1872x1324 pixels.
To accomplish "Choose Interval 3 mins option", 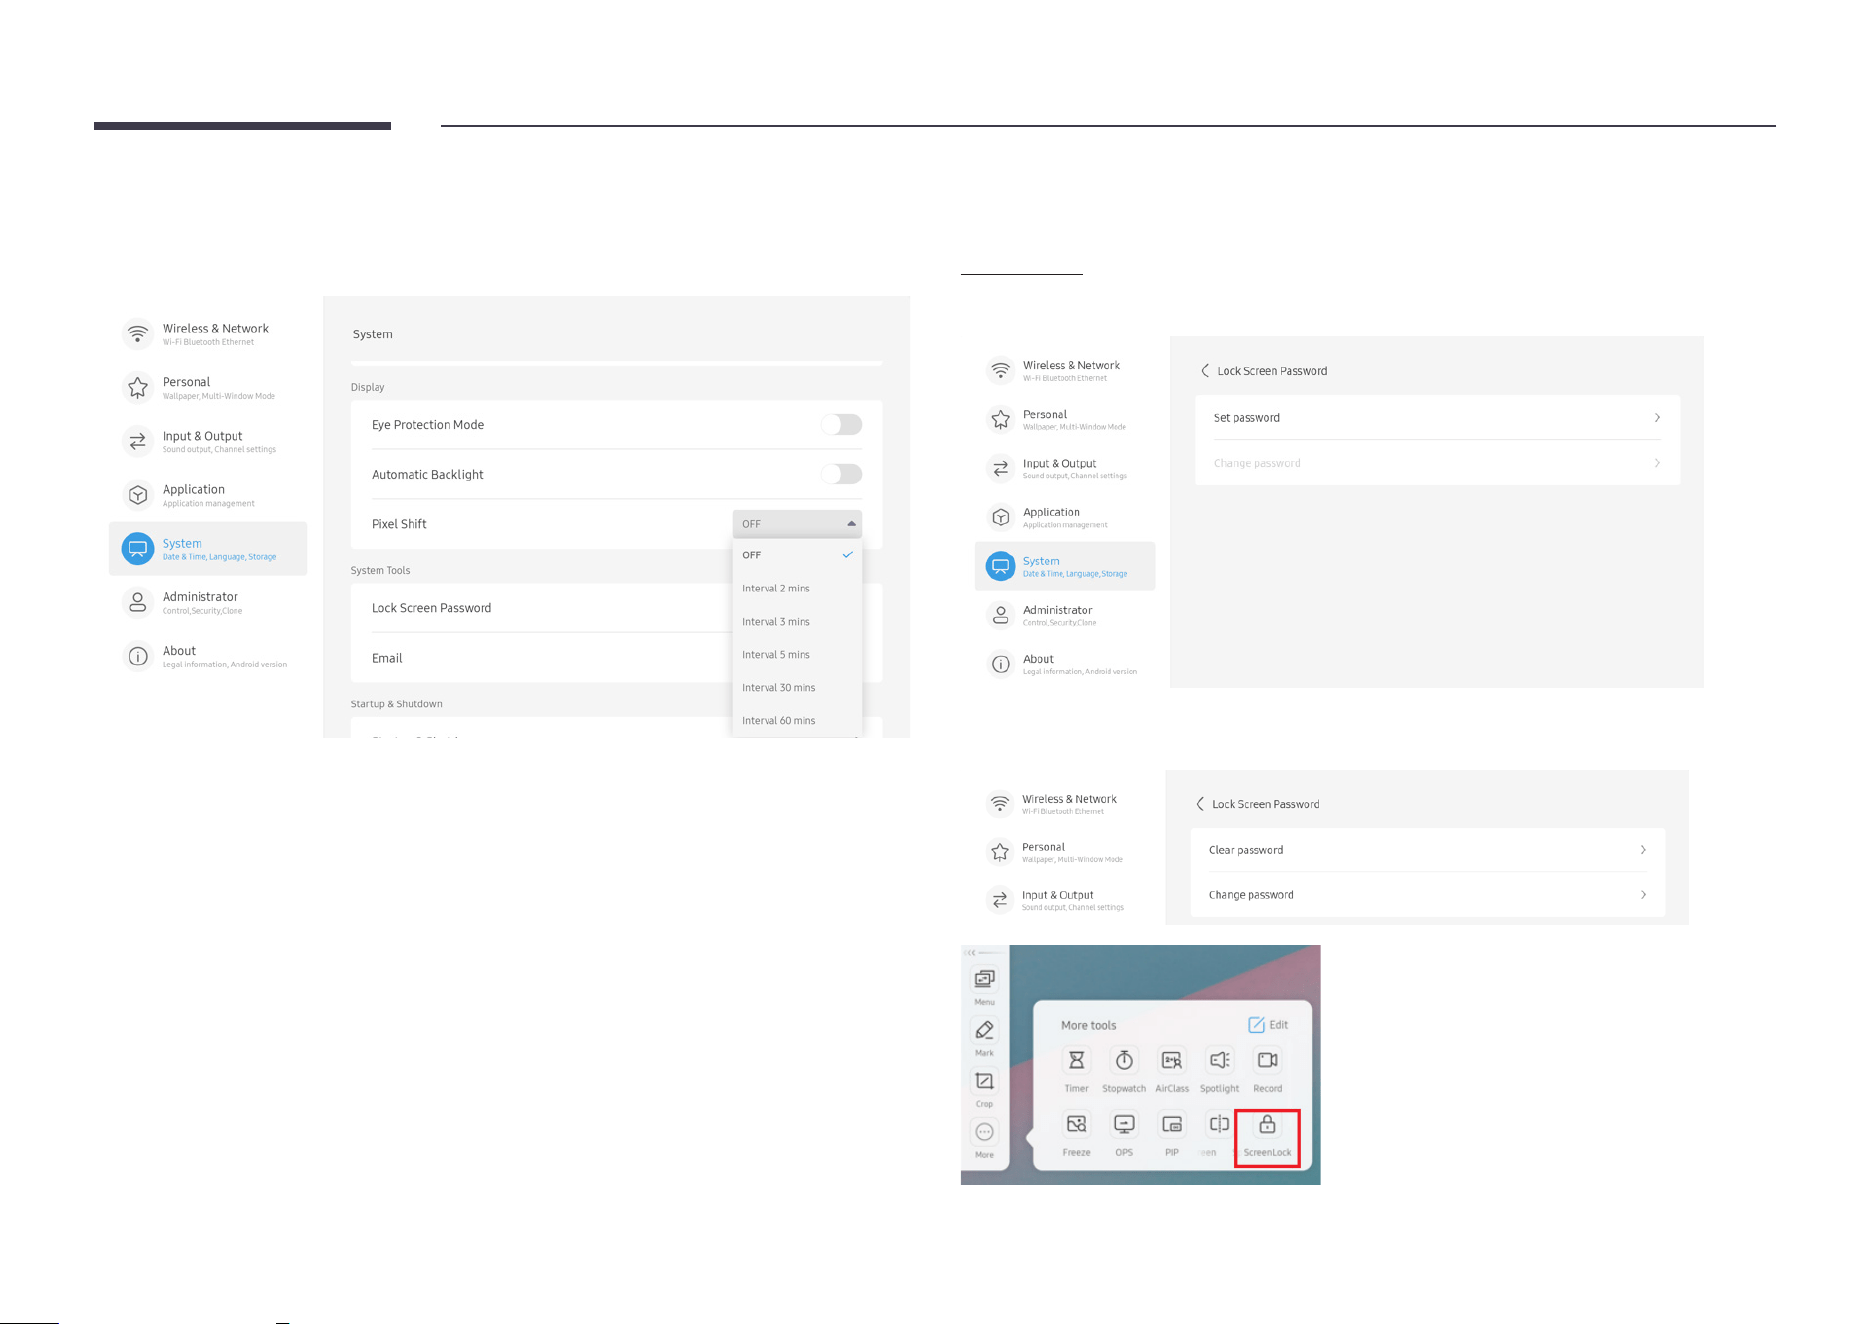I will point(797,621).
